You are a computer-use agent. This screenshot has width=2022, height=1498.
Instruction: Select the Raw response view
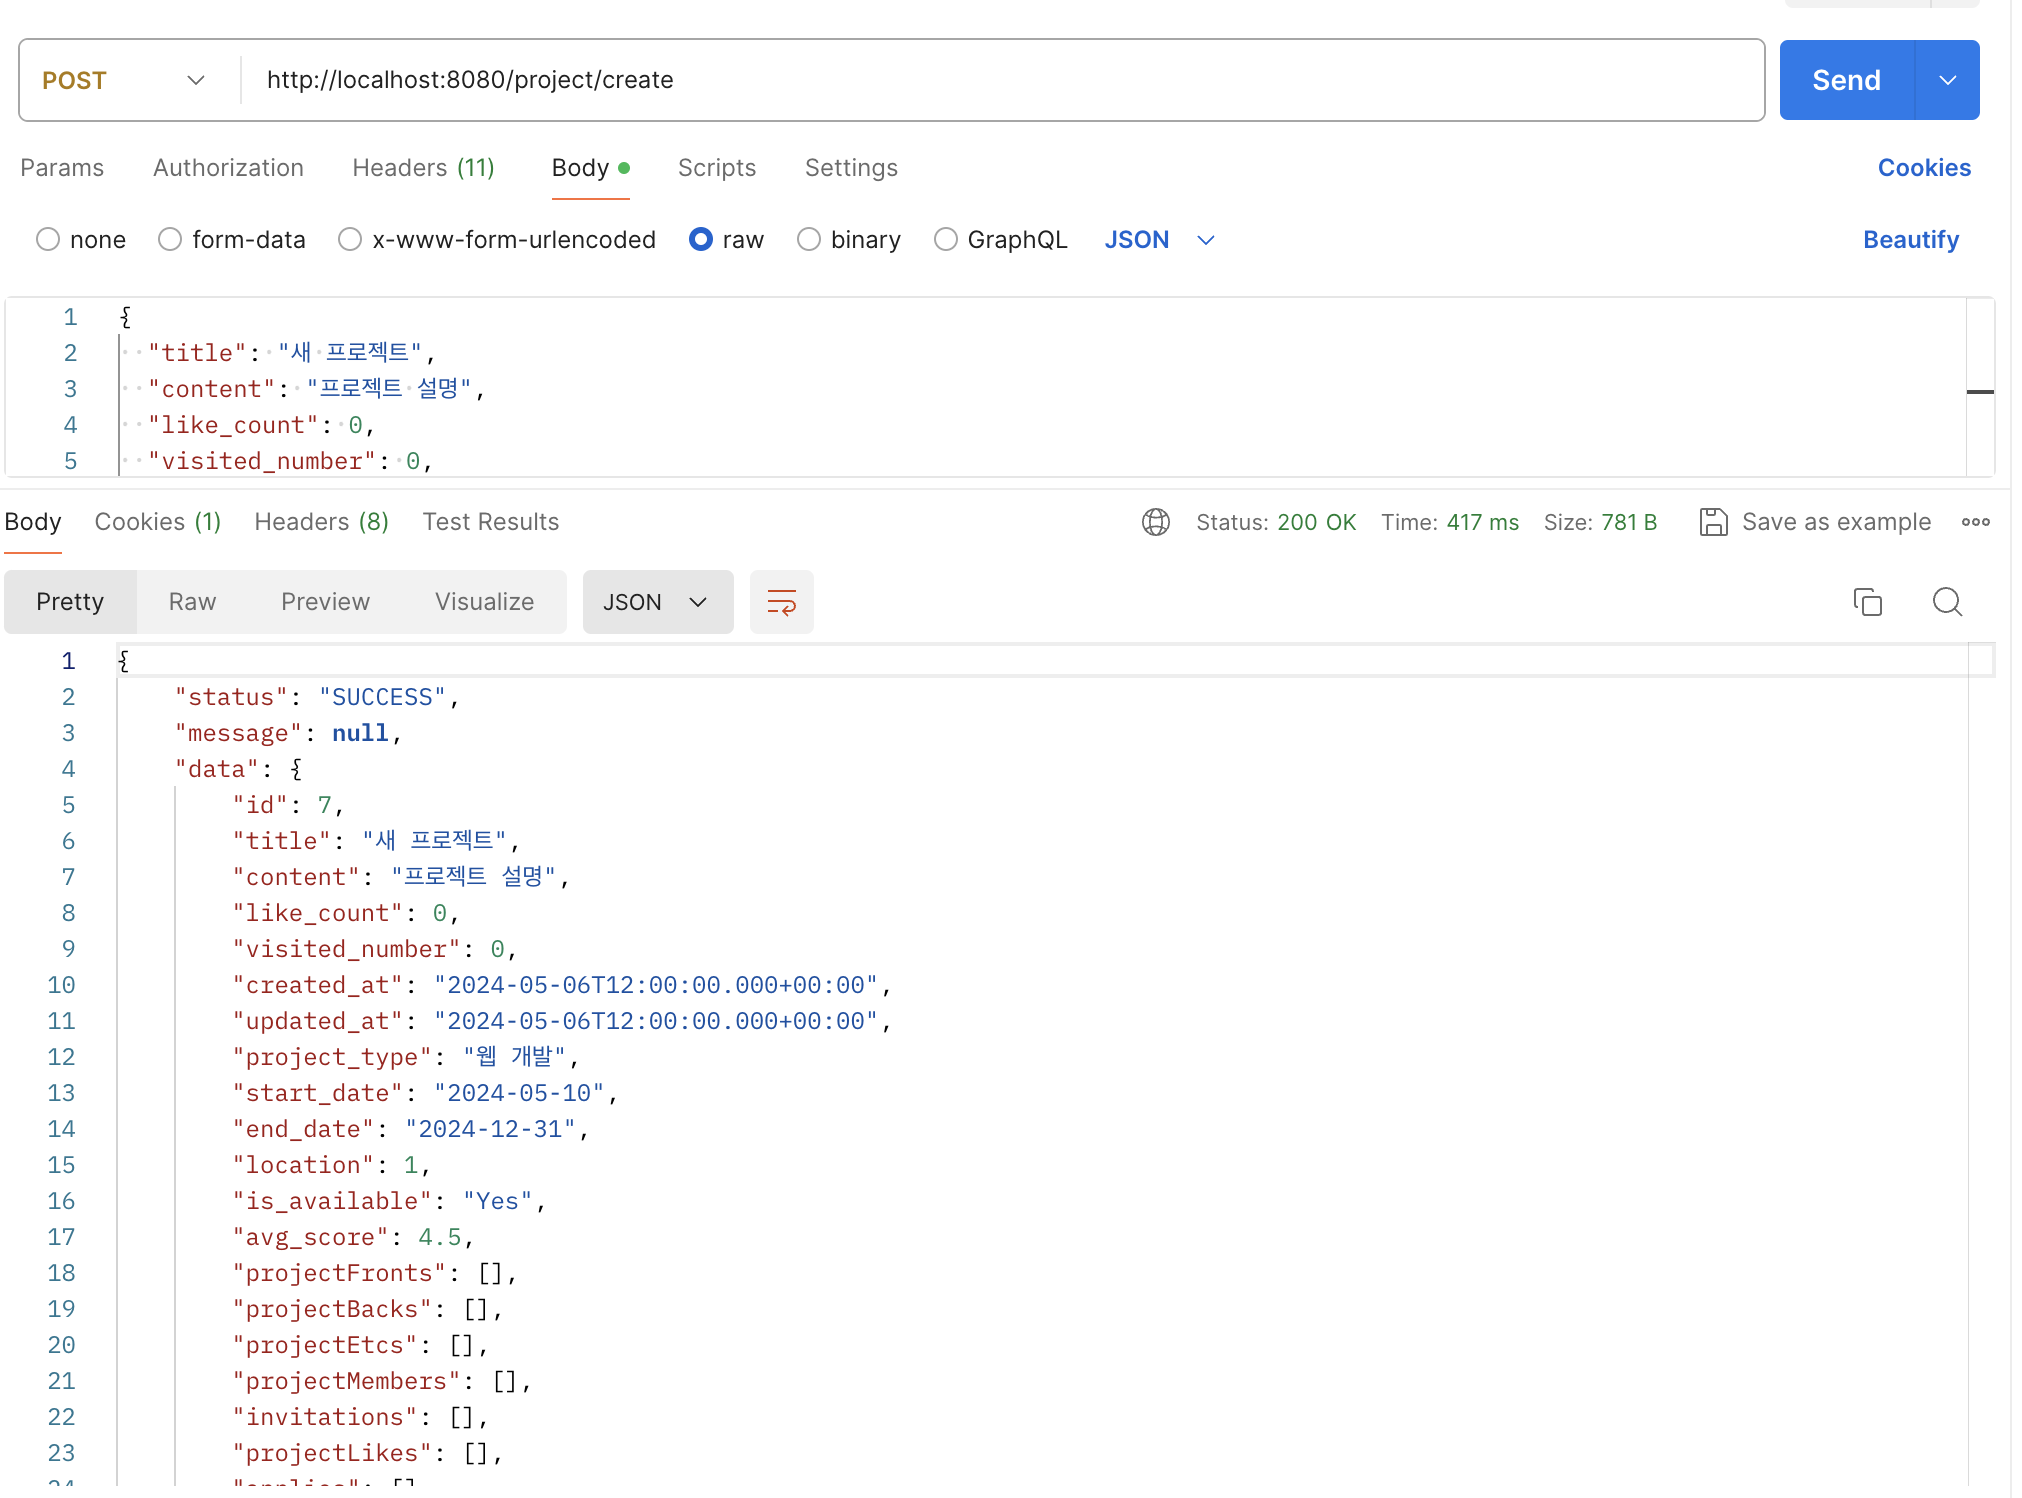click(192, 602)
